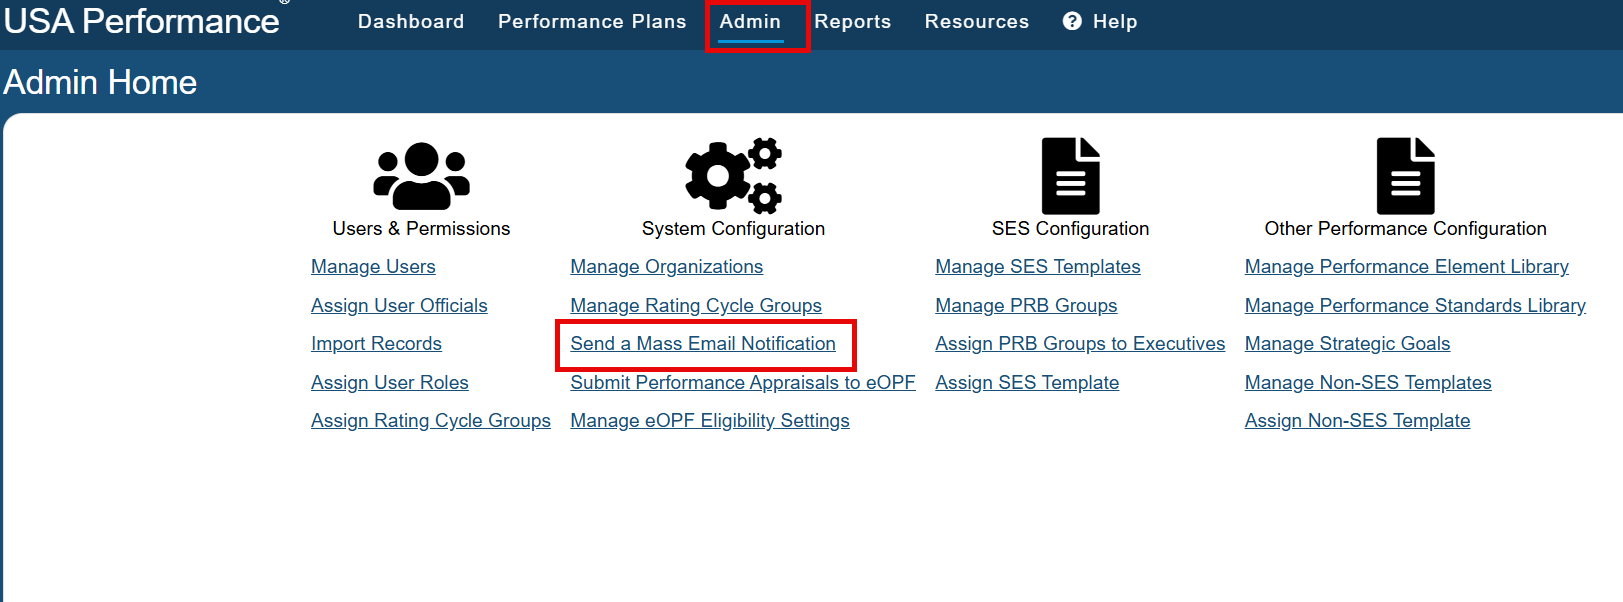Click the System Configuration gears icon

[x=733, y=176]
